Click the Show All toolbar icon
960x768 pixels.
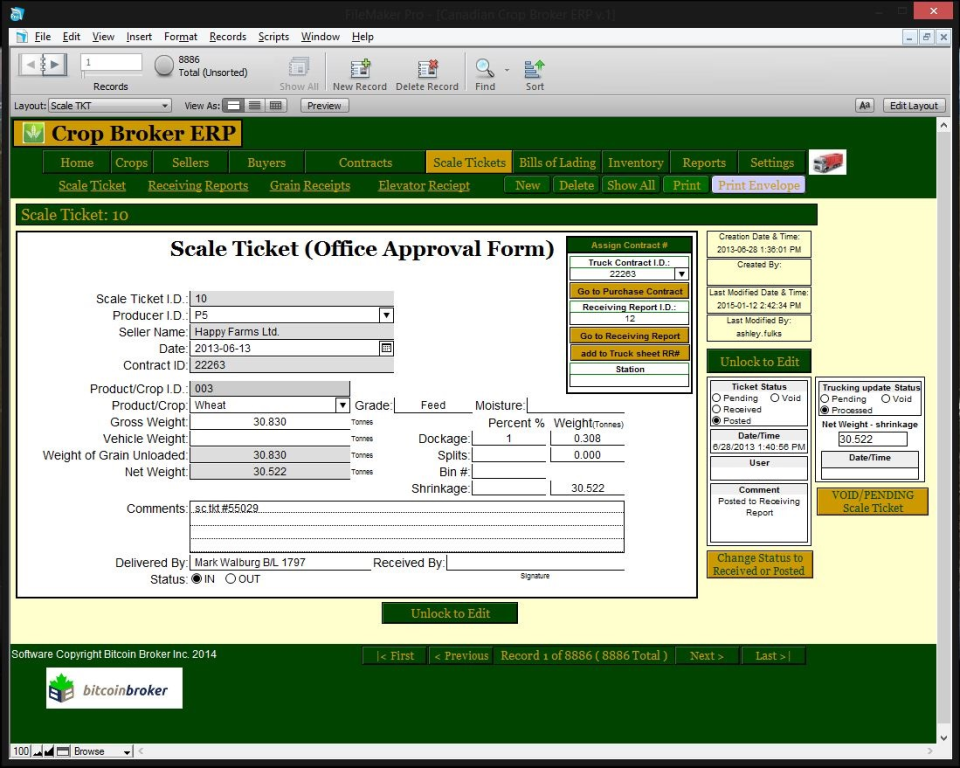(x=299, y=67)
